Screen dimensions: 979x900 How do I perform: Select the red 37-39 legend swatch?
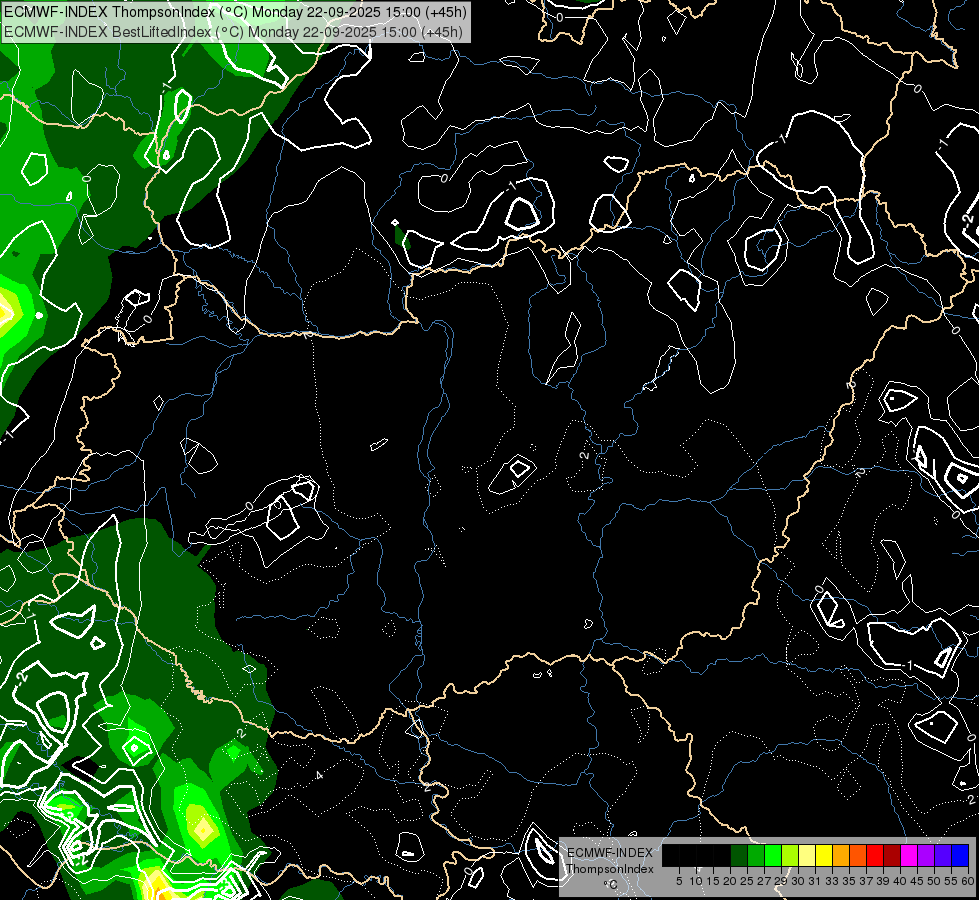(875, 855)
